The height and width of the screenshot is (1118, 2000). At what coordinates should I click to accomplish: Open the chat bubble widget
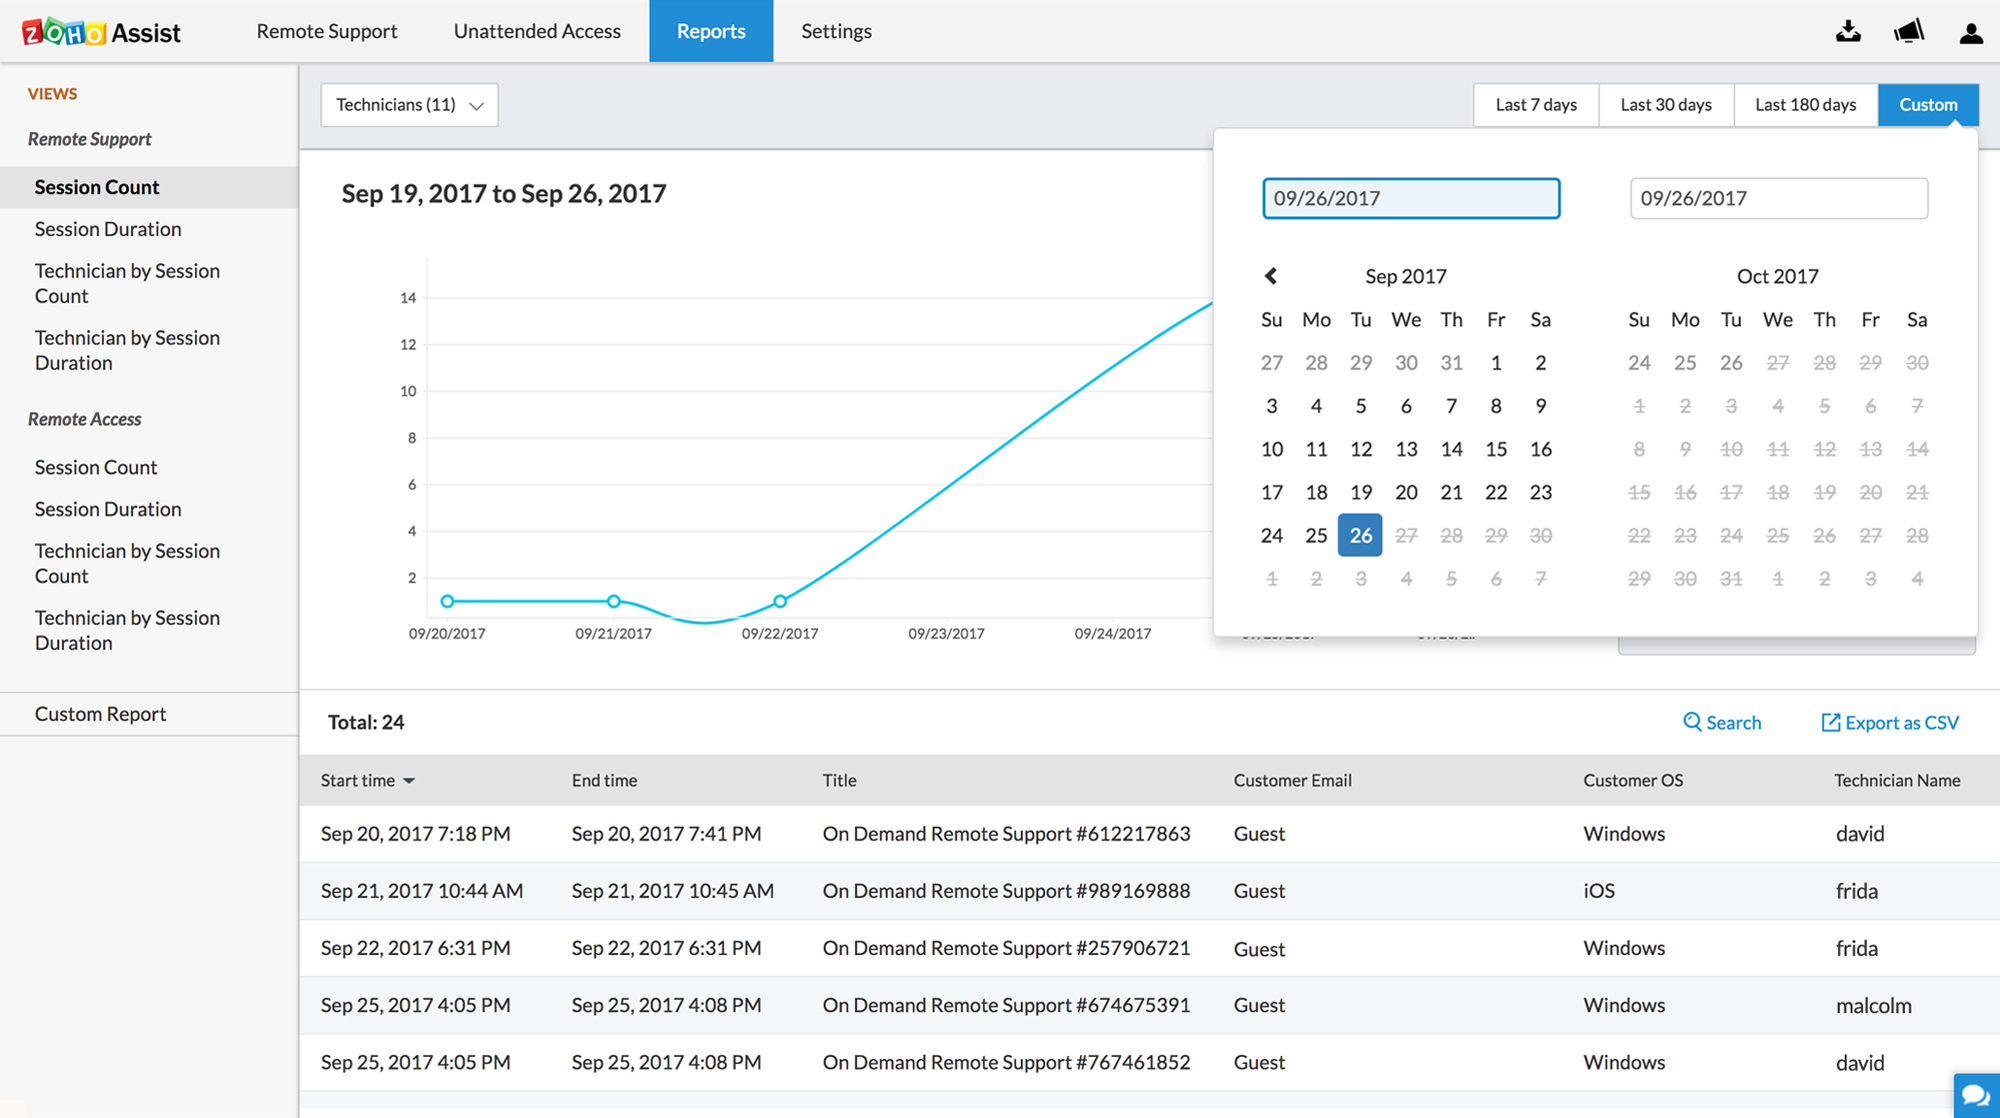pyautogui.click(x=1975, y=1095)
